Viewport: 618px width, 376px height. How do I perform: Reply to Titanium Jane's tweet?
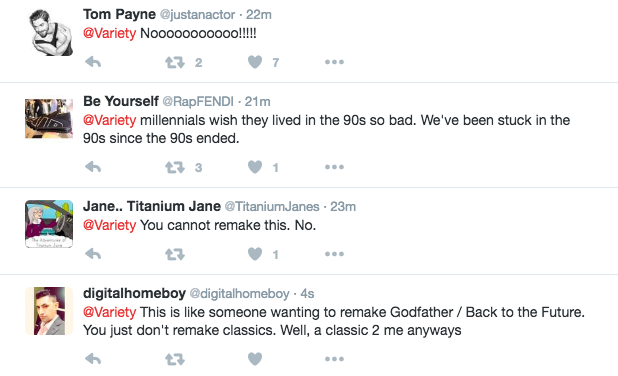pyautogui.click(x=93, y=254)
